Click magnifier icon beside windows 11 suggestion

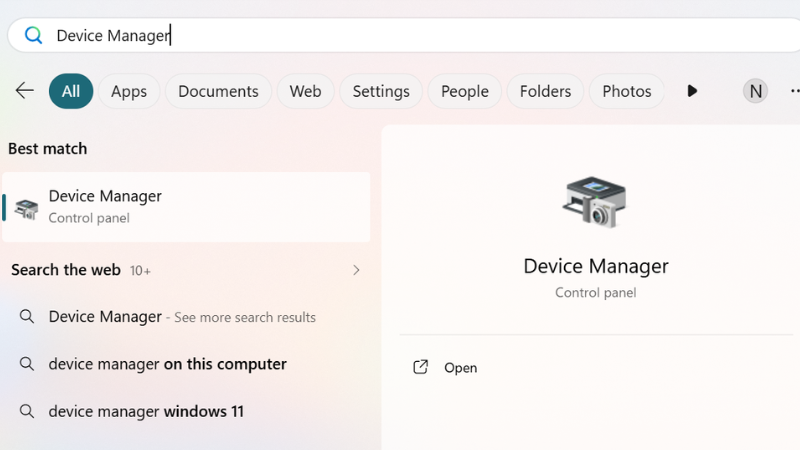point(27,411)
